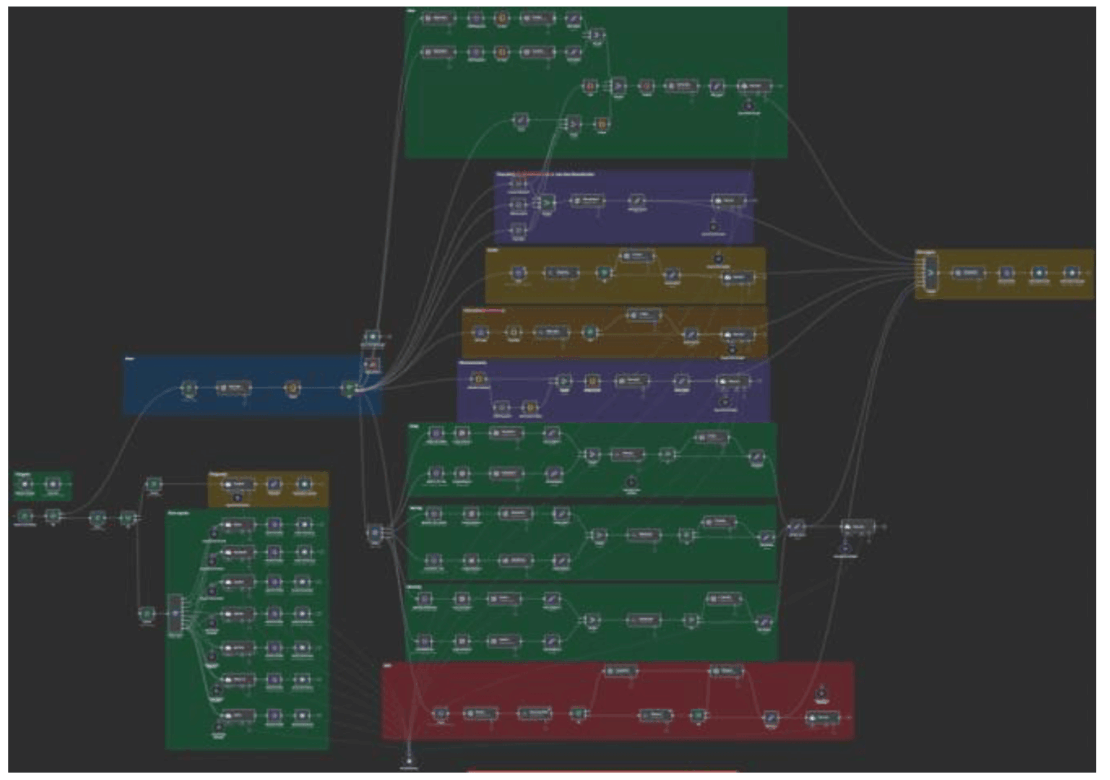Select the wide rectangular node in the blue group
The width and height of the screenshot is (1110, 780).
pos(233,388)
